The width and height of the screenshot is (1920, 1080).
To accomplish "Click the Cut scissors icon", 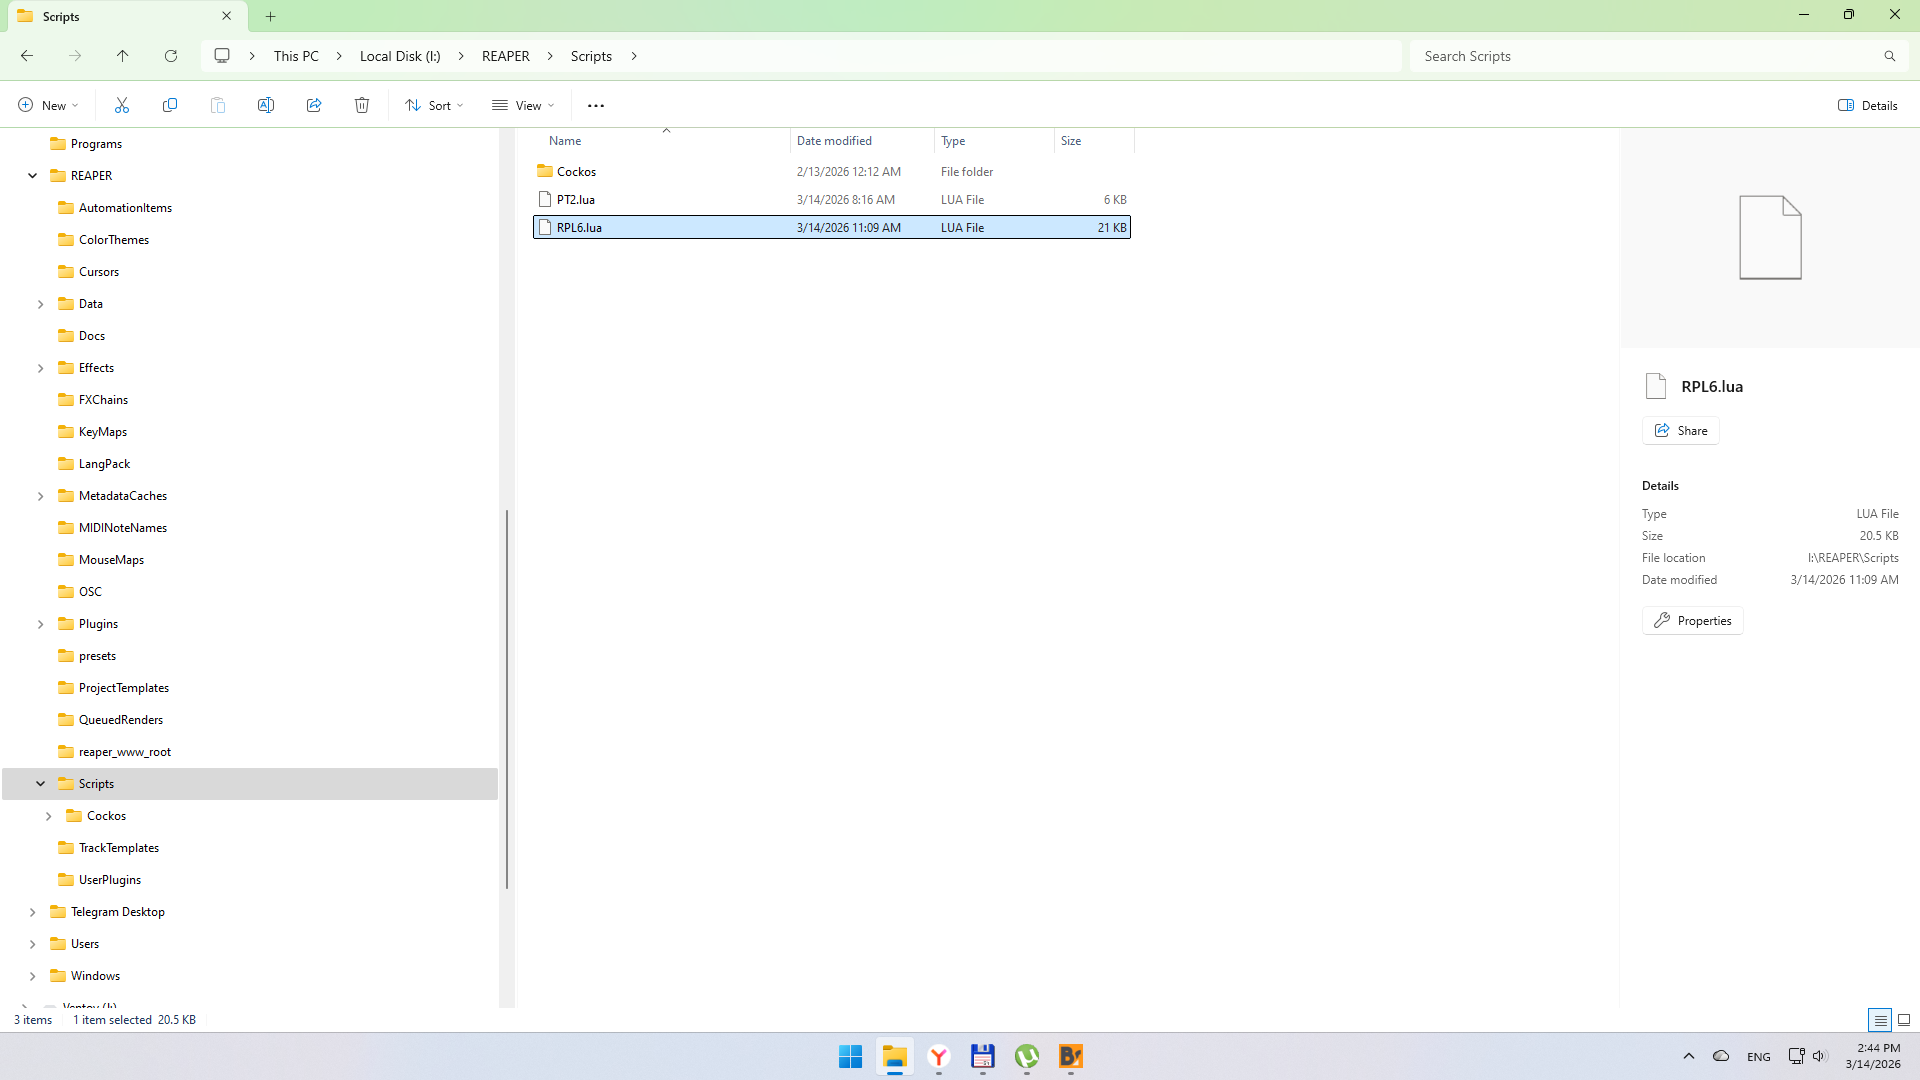I will coord(122,105).
